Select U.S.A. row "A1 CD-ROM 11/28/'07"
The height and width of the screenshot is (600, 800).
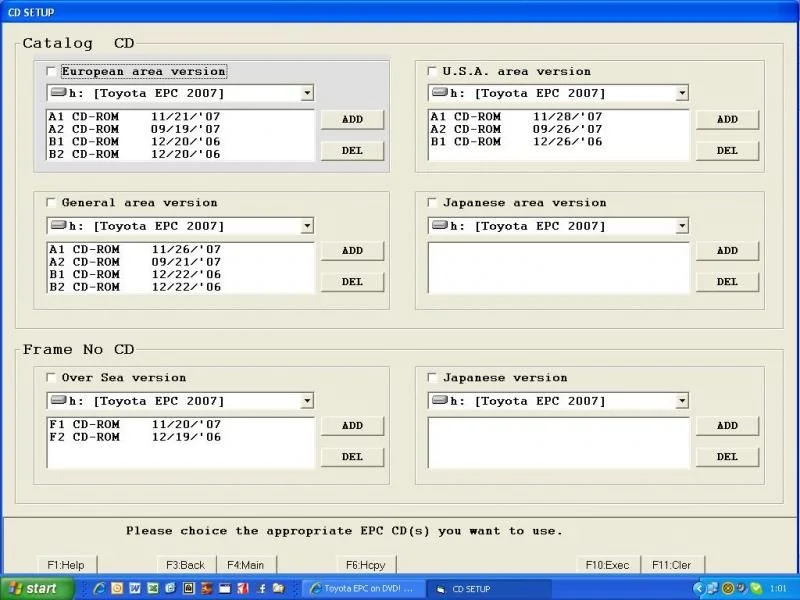click(558, 117)
